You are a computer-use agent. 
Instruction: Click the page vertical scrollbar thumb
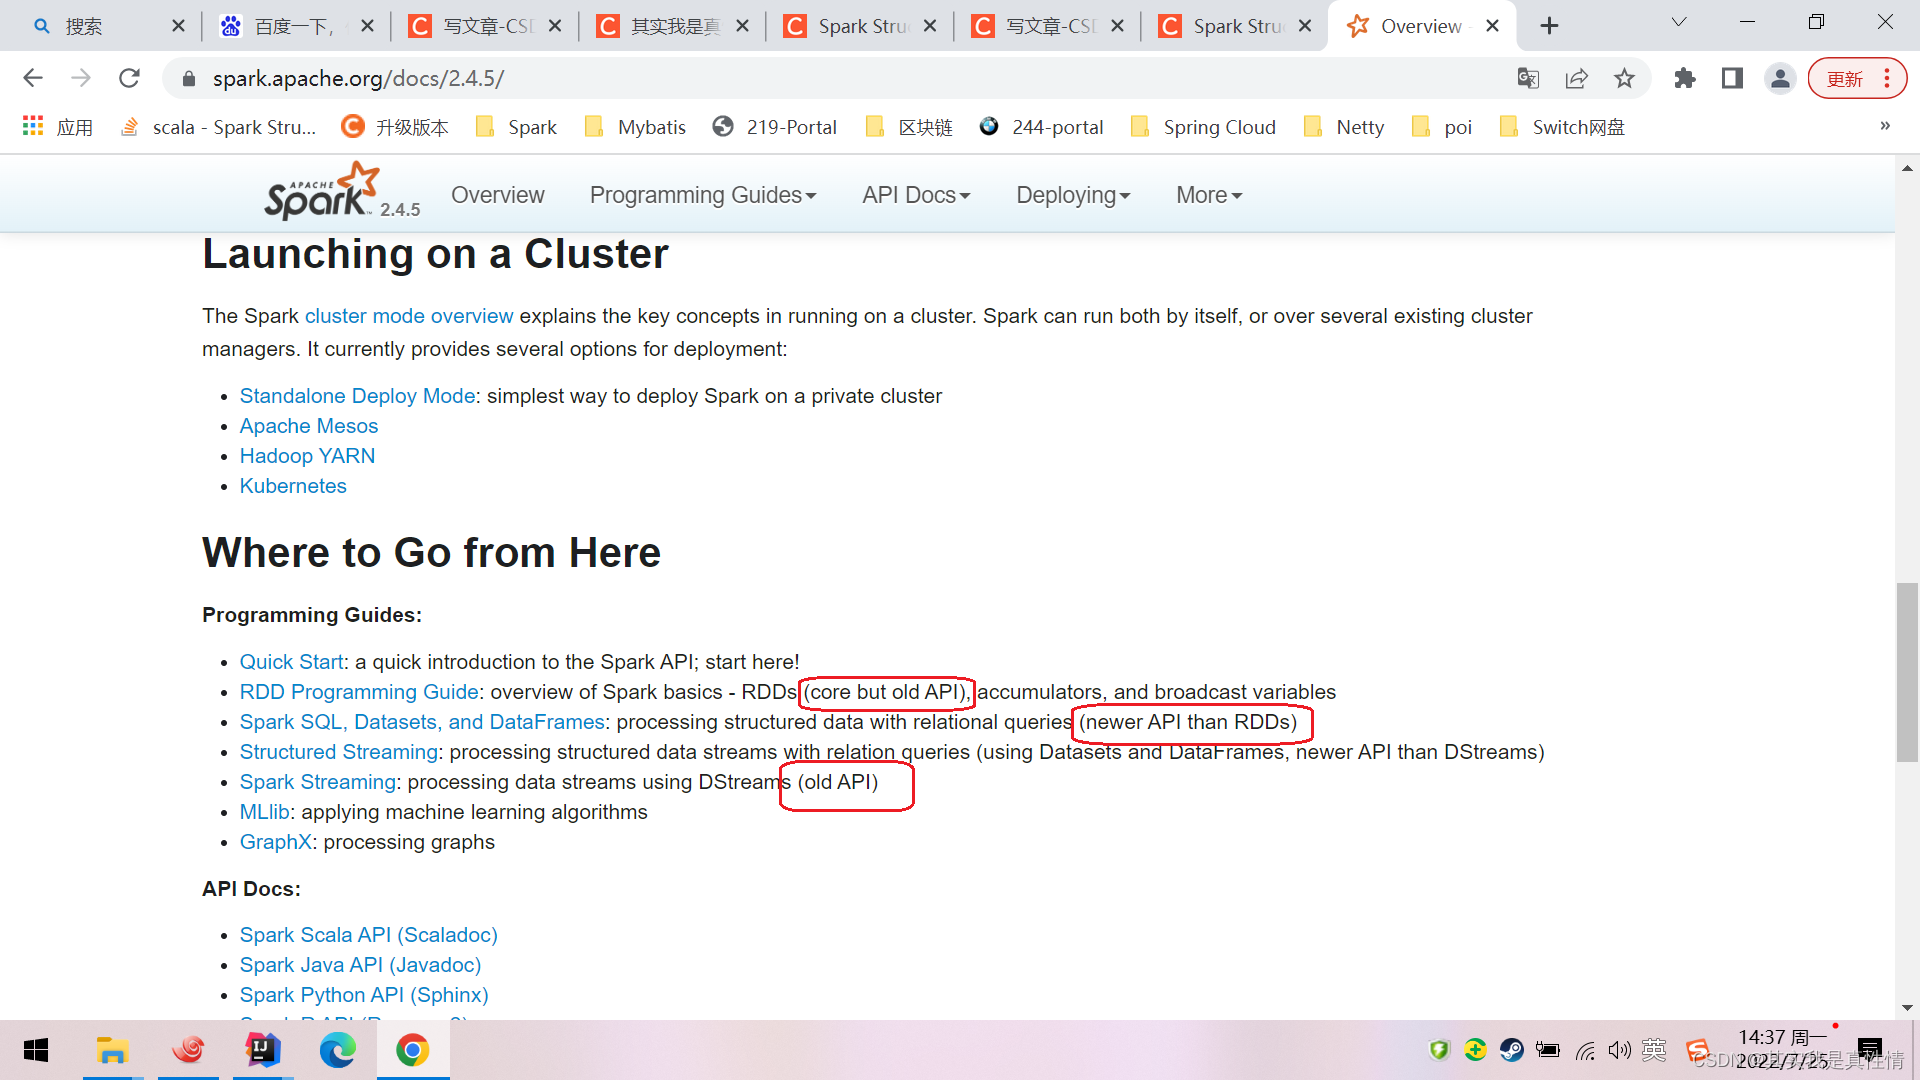tap(1907, 672)
